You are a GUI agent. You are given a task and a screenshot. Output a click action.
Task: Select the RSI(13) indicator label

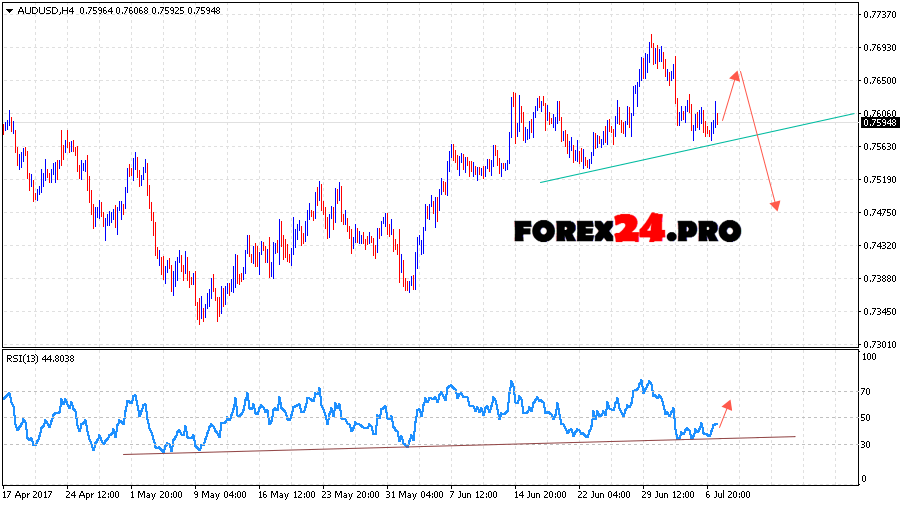23,360
